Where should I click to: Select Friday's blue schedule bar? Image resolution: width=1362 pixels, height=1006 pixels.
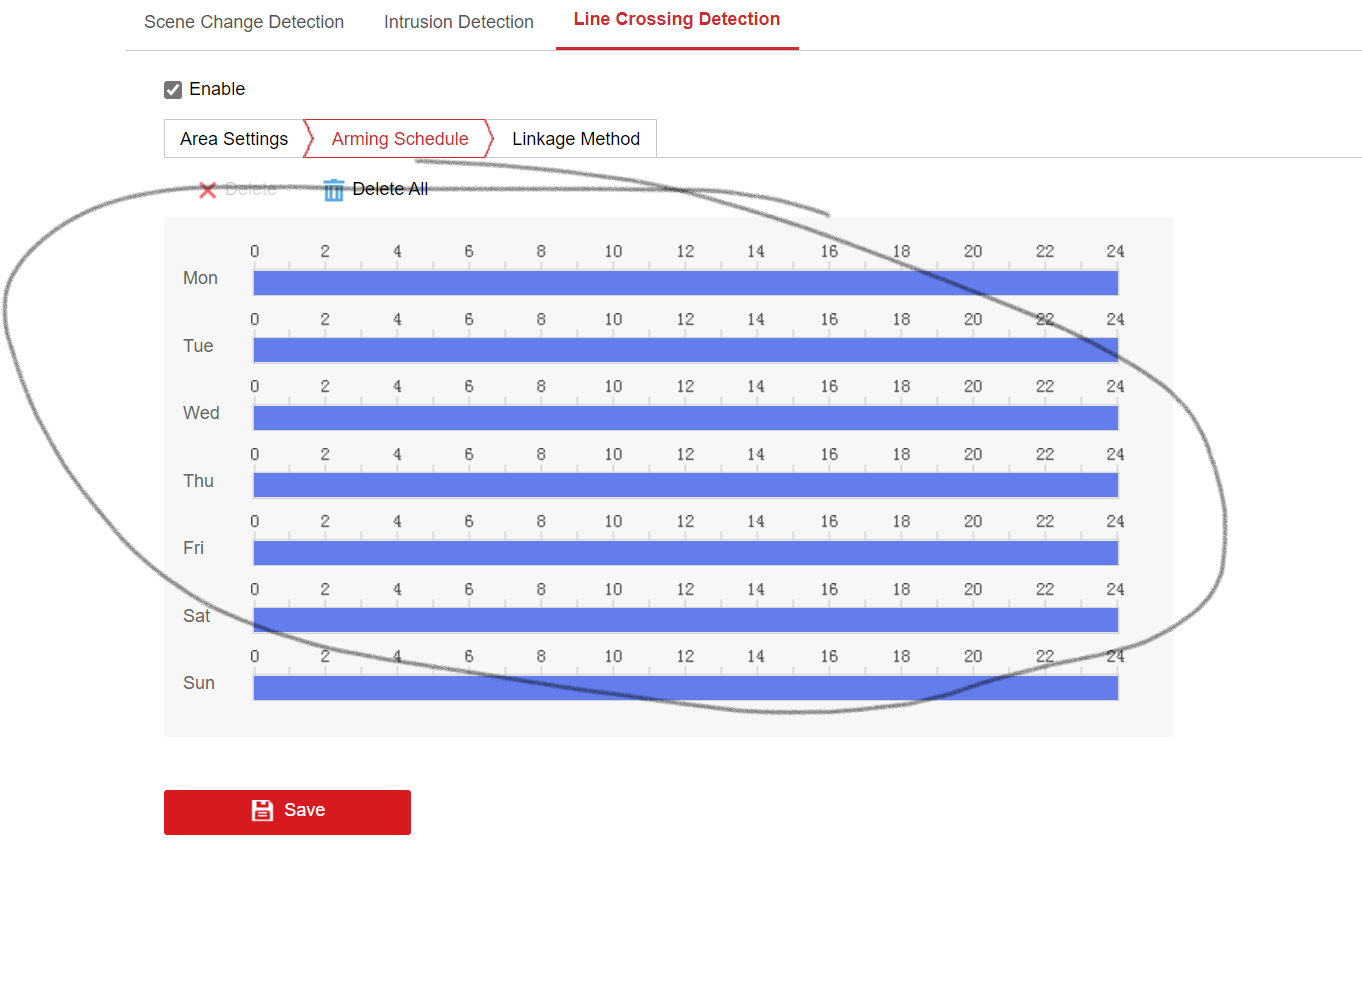point(685,553)
